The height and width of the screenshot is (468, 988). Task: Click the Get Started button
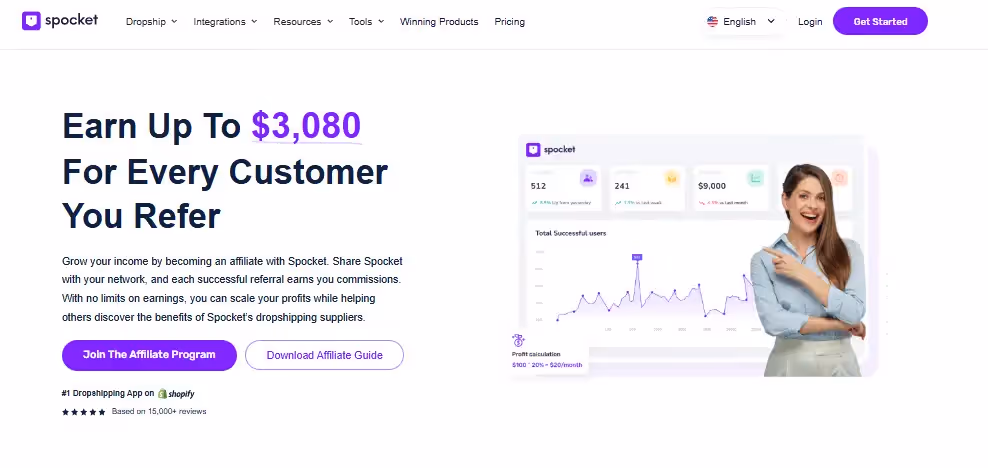(880, 21)
